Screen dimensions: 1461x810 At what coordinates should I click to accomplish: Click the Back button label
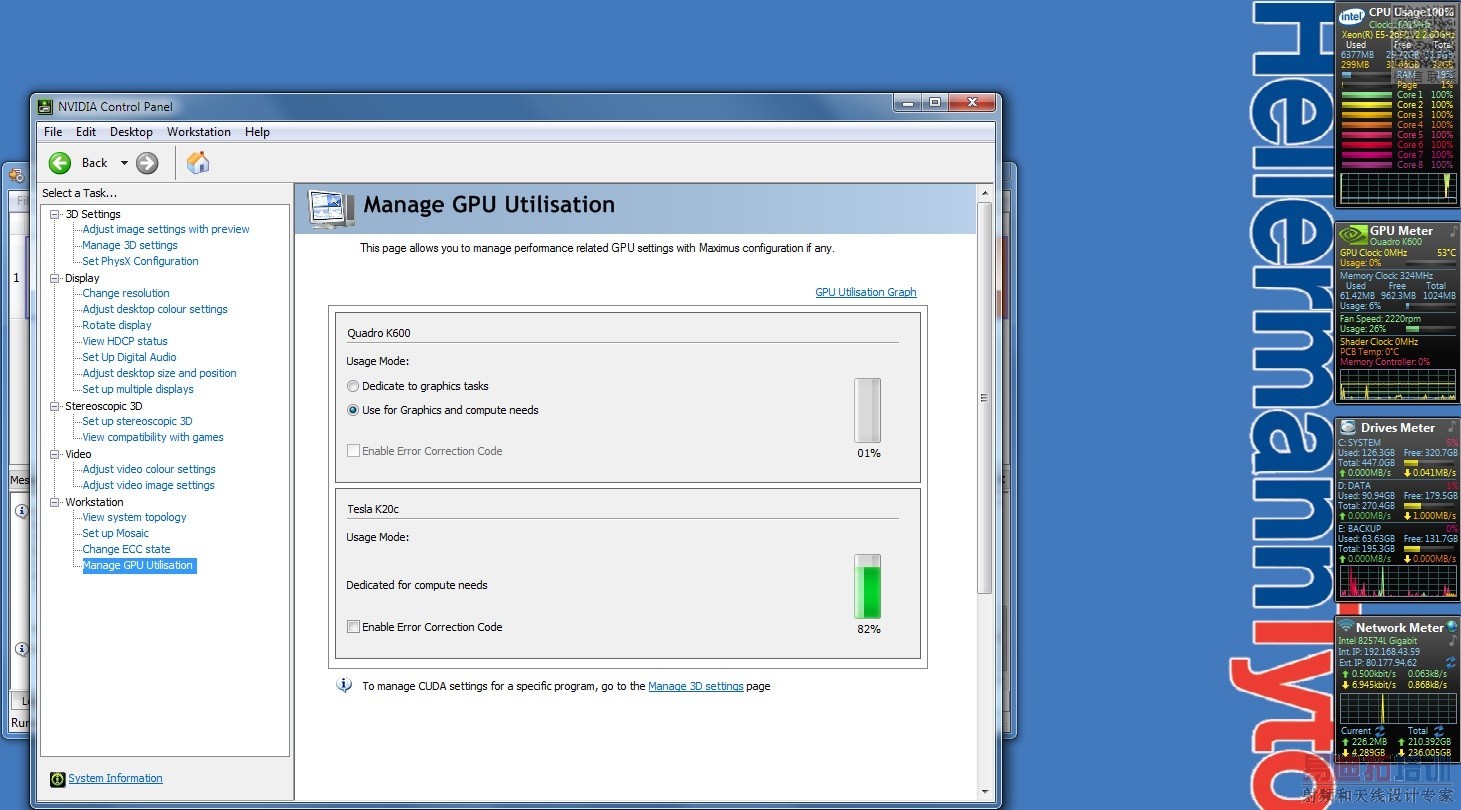click(x=94, y=163)
